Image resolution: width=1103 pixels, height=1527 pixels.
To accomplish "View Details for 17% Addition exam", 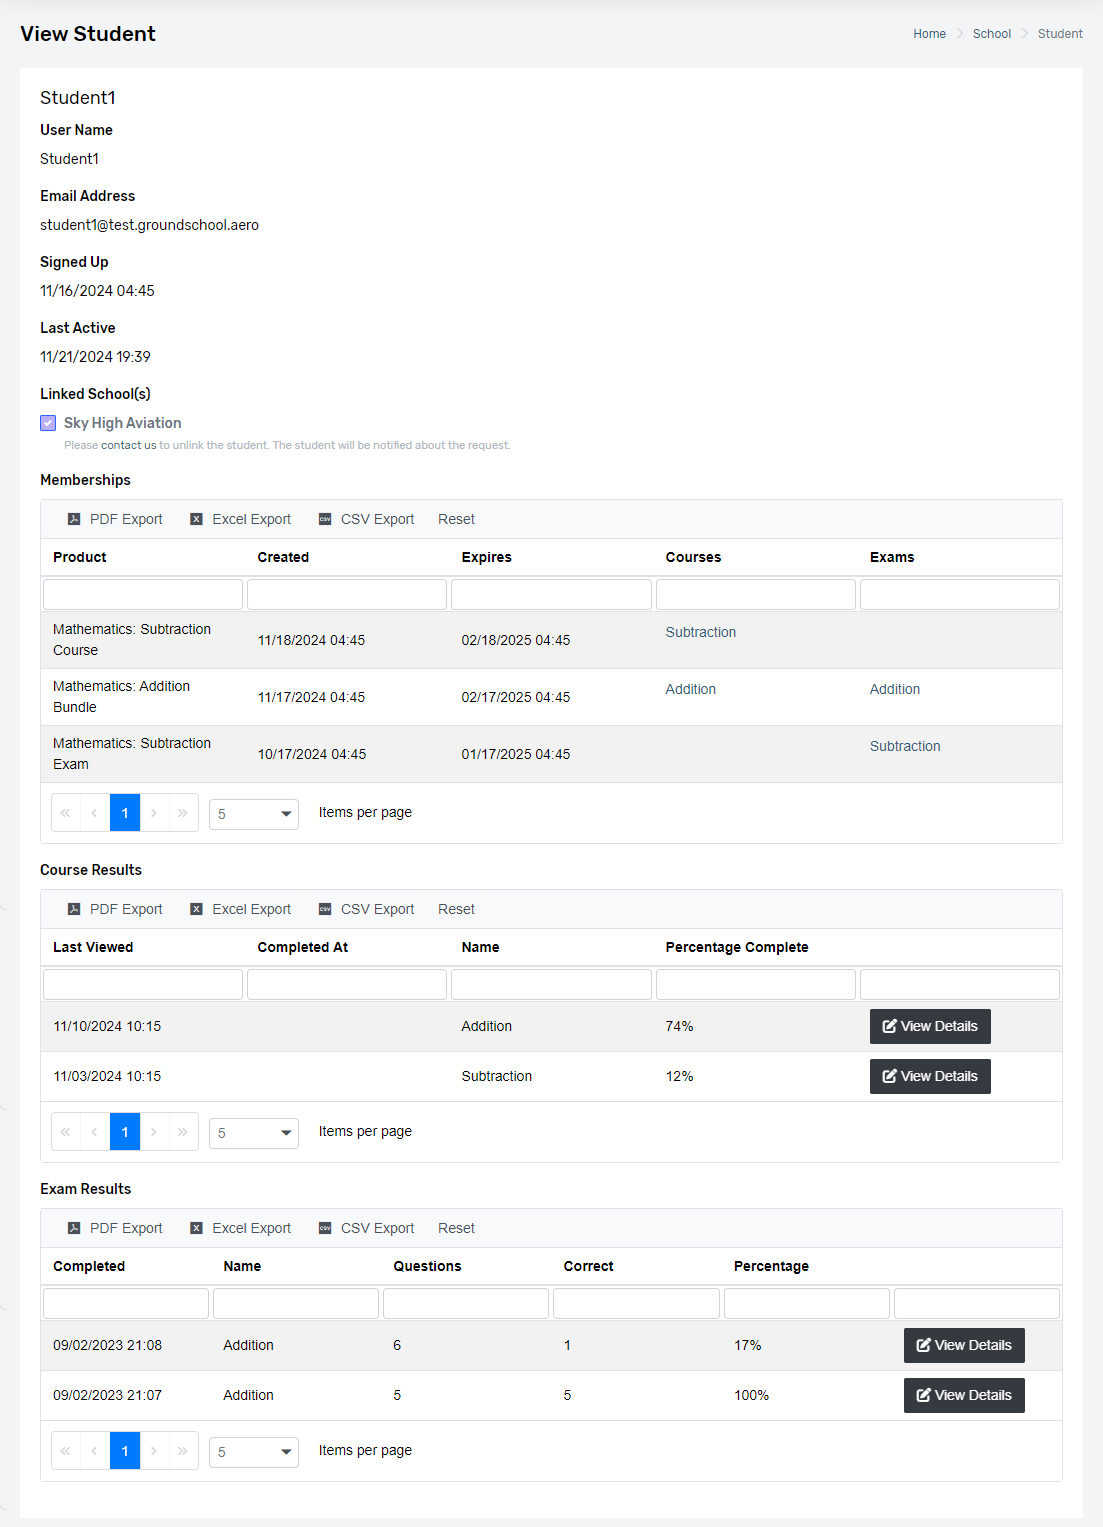I will 964,1345.
